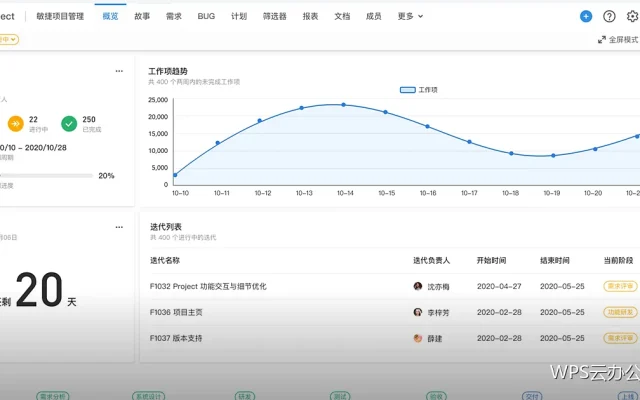Click the 需求评审 tag in the F1037 row
The height and width of the screenshot is (400, 640).
tap(620, 338)
